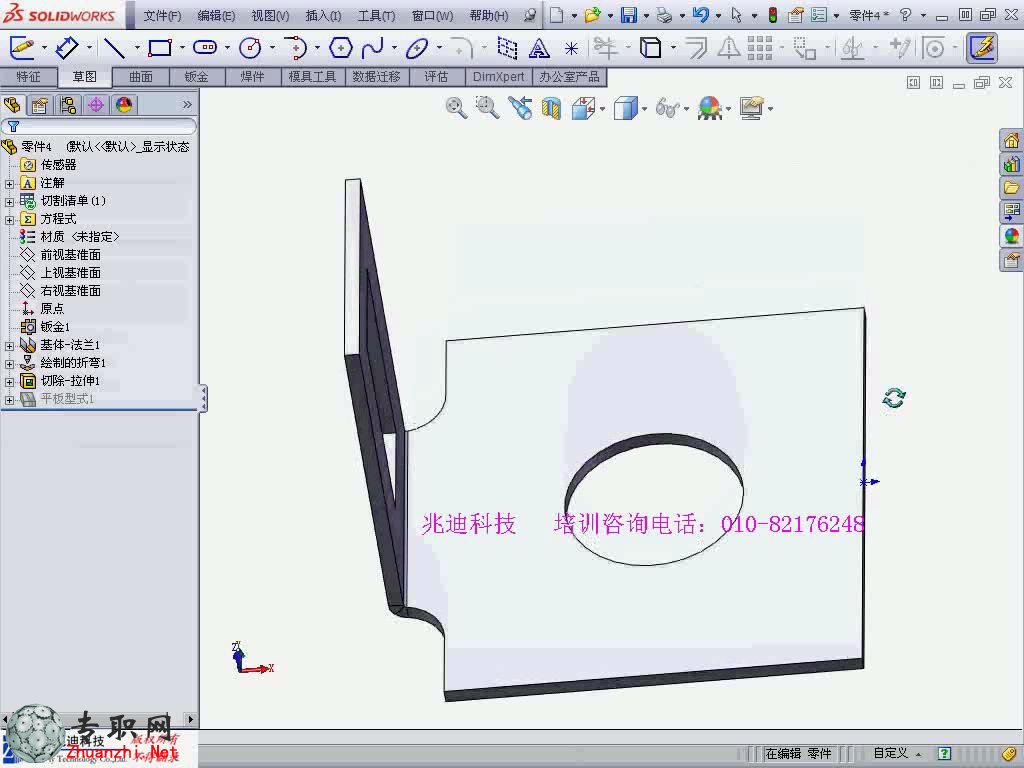1024x768 pixels.
Task: Activate the Section View icon
Action: (551, 108)
